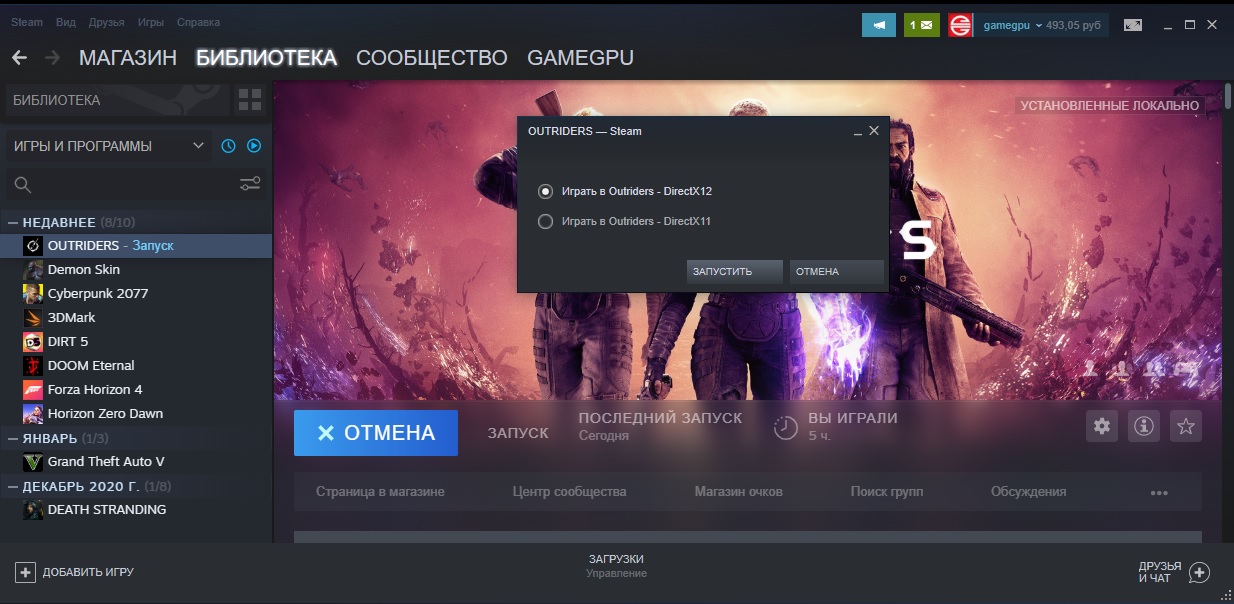Click the Horizon Zero Dawn icon
The width and height of the screenshot is (1234, 604).
click(33, 413)
